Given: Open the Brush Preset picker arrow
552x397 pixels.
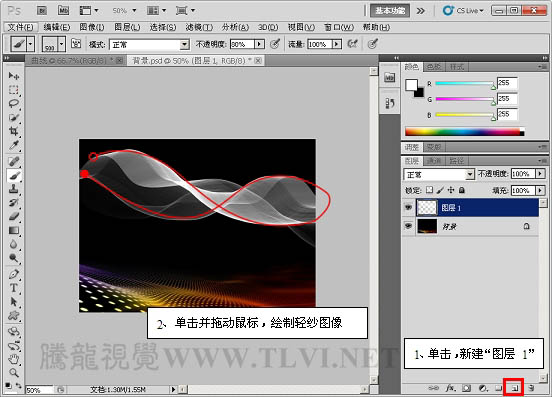Looking at the screenshot, I should [x=62, y=44].
